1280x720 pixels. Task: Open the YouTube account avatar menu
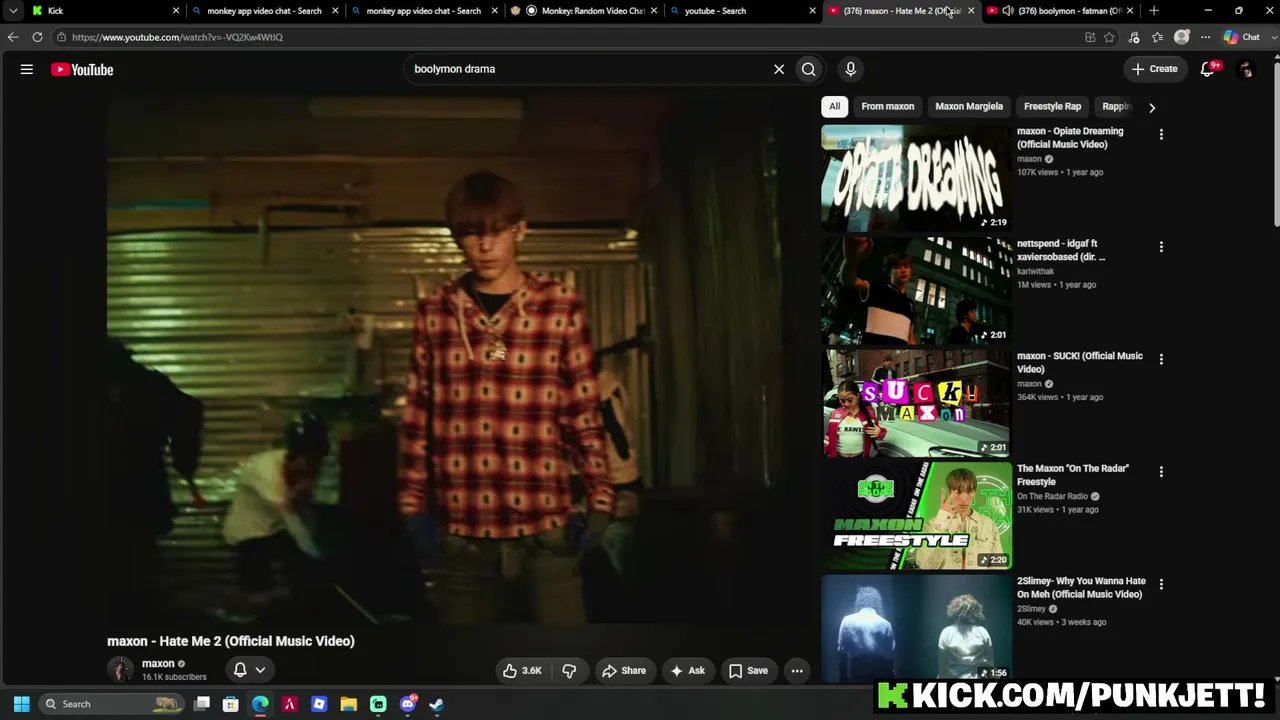click(1246, 69)
